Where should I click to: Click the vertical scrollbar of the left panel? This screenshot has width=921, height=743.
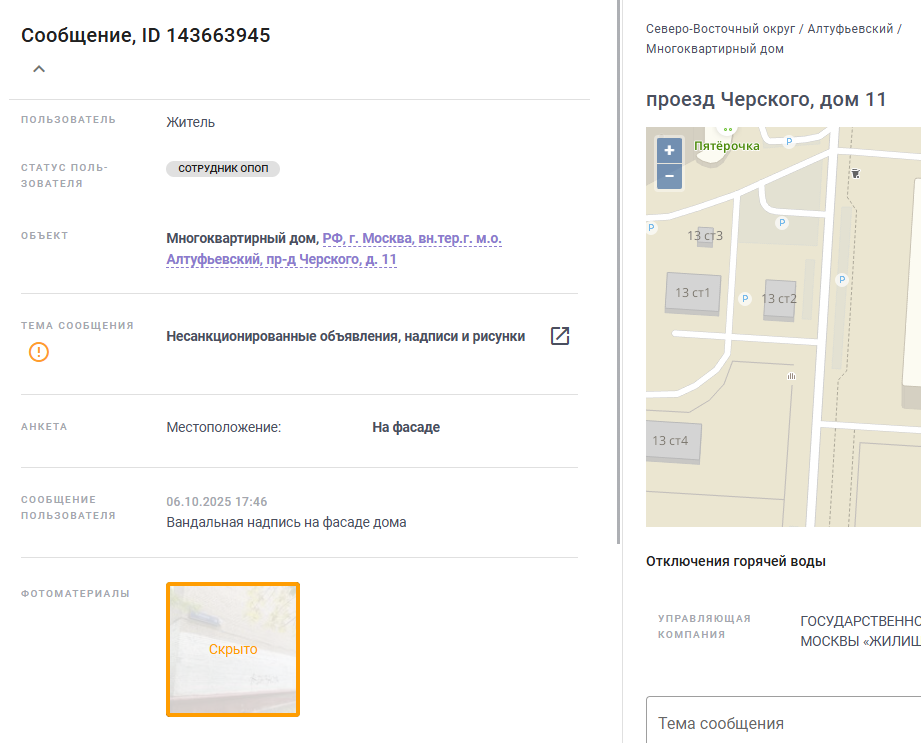(619, 271)
